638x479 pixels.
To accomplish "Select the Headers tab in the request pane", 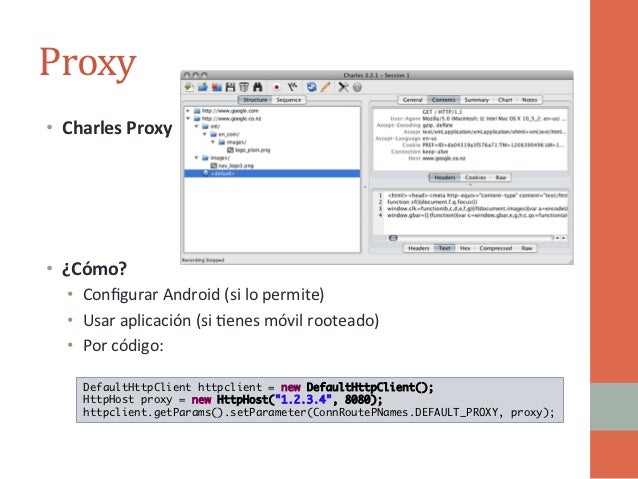I will coord(445,177).
